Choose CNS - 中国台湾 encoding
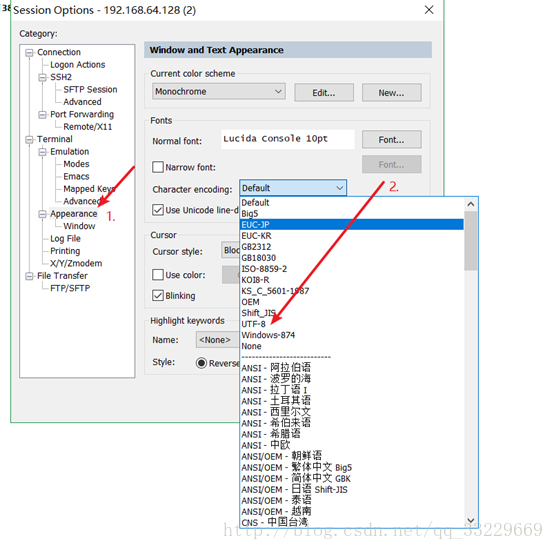Image resolution: width=554 pixels, height=550 pixels. (352, 522)
